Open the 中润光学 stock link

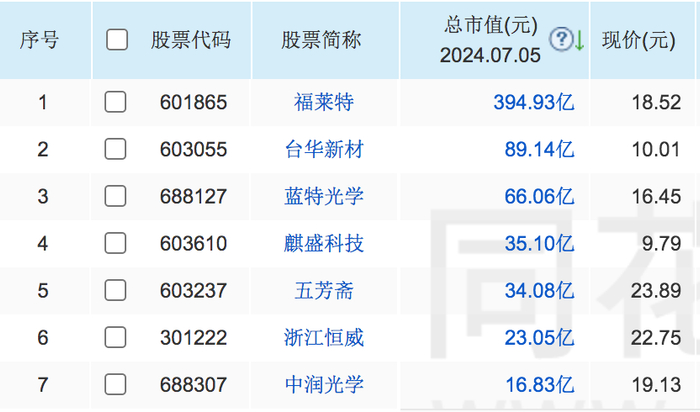(324, 385)
